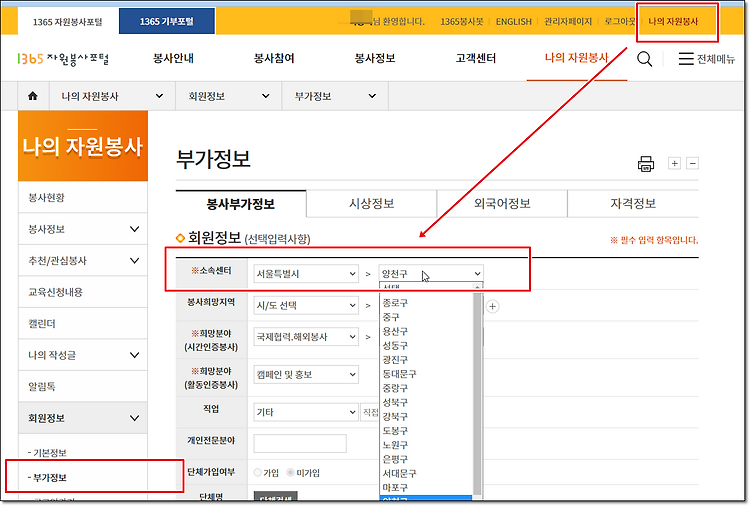Expand the 나의 자원봉사 breadcrumb dropdown
750x506 pixels.
click(x=112, y=96)
